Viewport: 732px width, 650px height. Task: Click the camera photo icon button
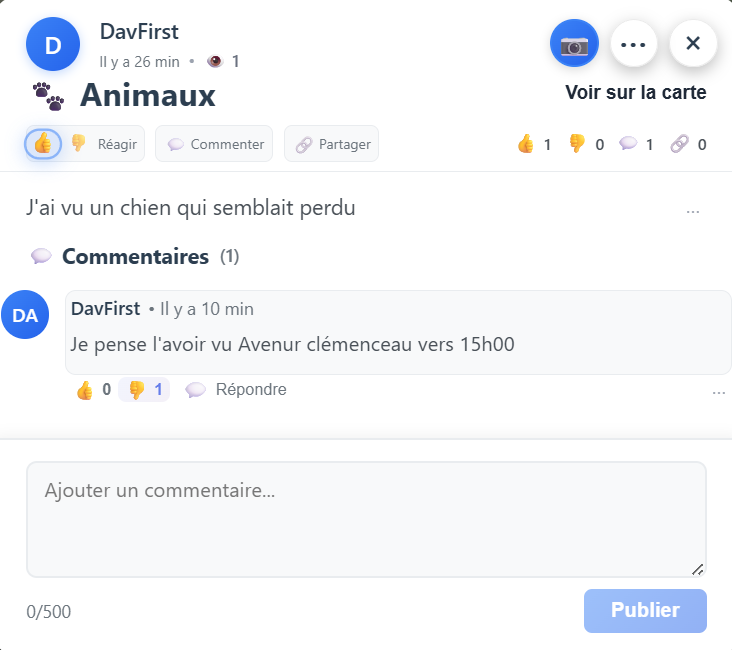pos(574,45)
